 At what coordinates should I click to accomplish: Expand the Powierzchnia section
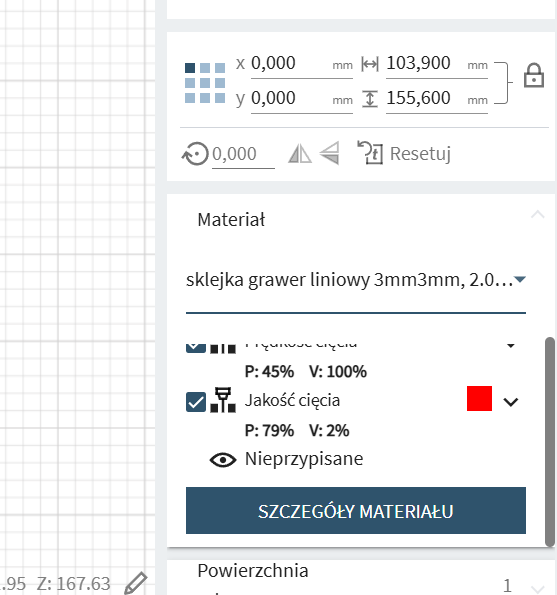(538, 589)
